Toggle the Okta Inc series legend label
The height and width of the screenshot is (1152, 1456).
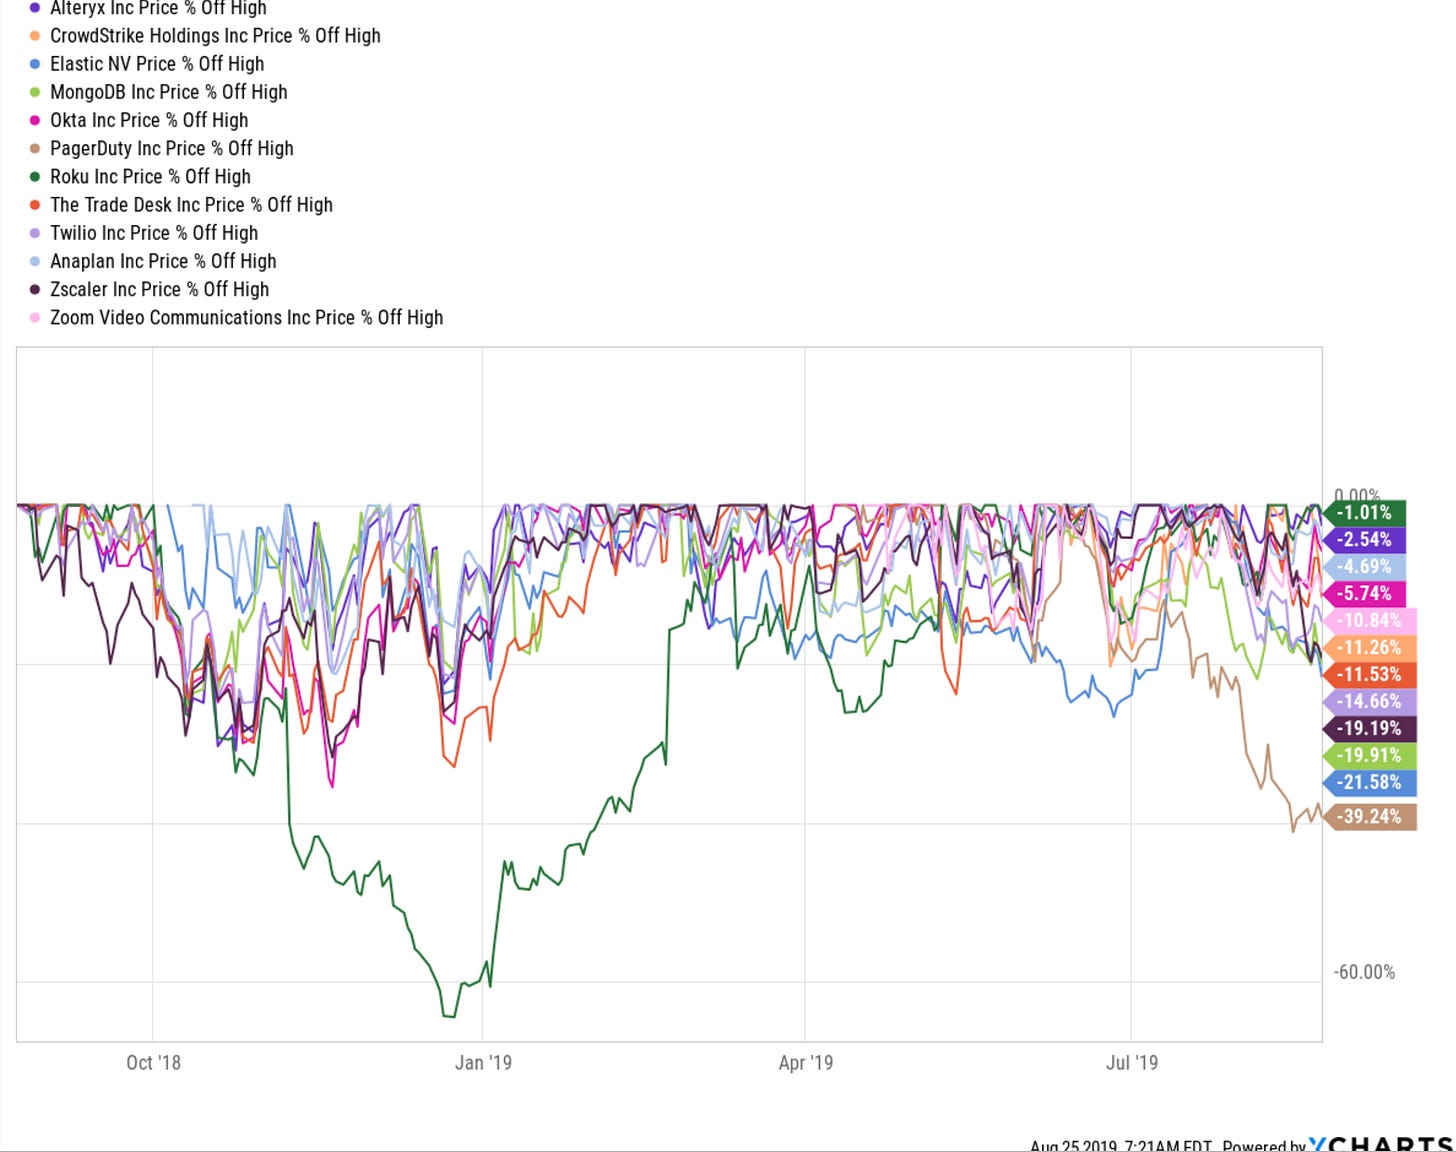coord(149,120)
